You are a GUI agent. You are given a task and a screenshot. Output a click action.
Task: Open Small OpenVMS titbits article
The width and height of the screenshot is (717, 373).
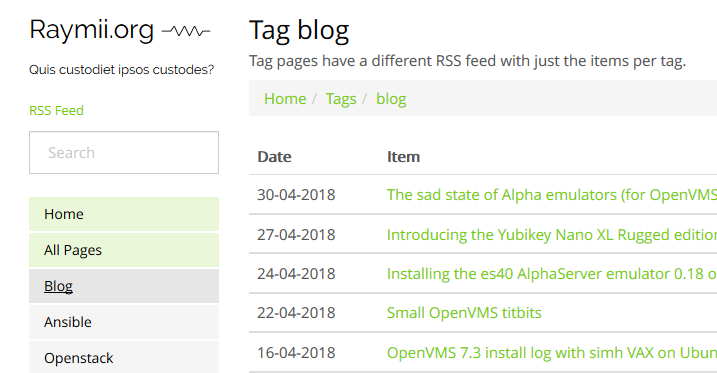point(464,313)
